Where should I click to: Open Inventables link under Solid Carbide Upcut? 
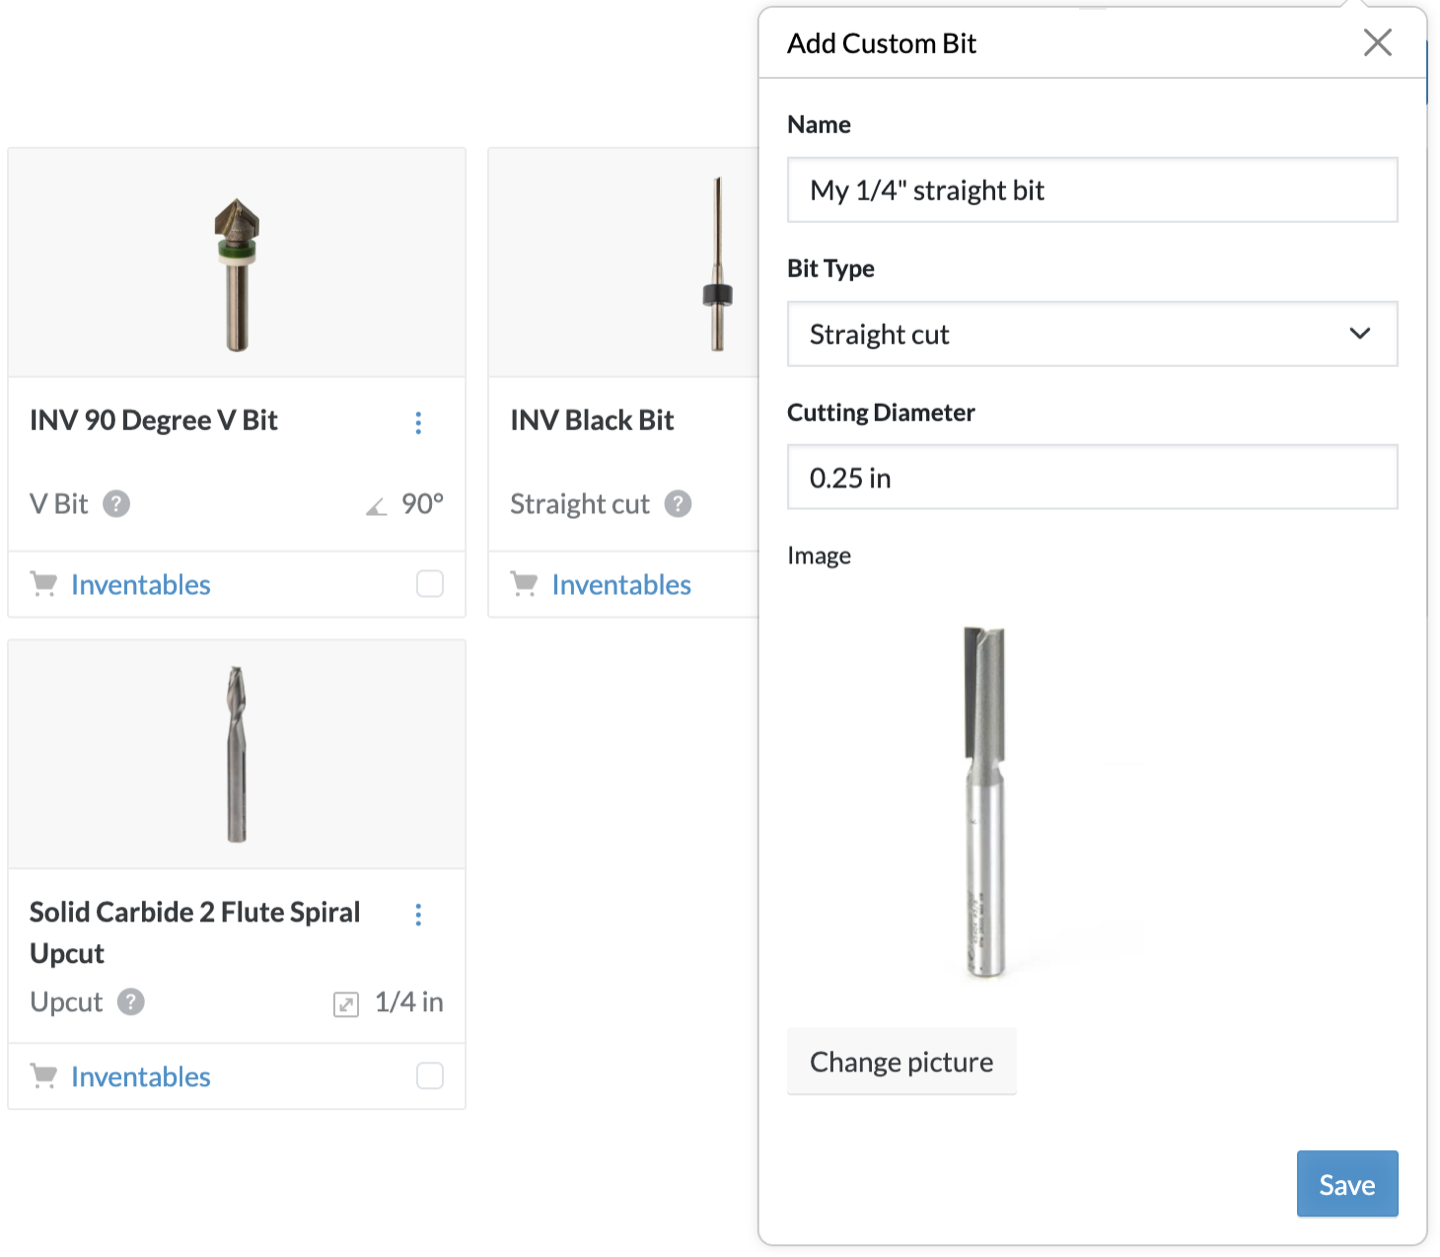pos(141,1077)
